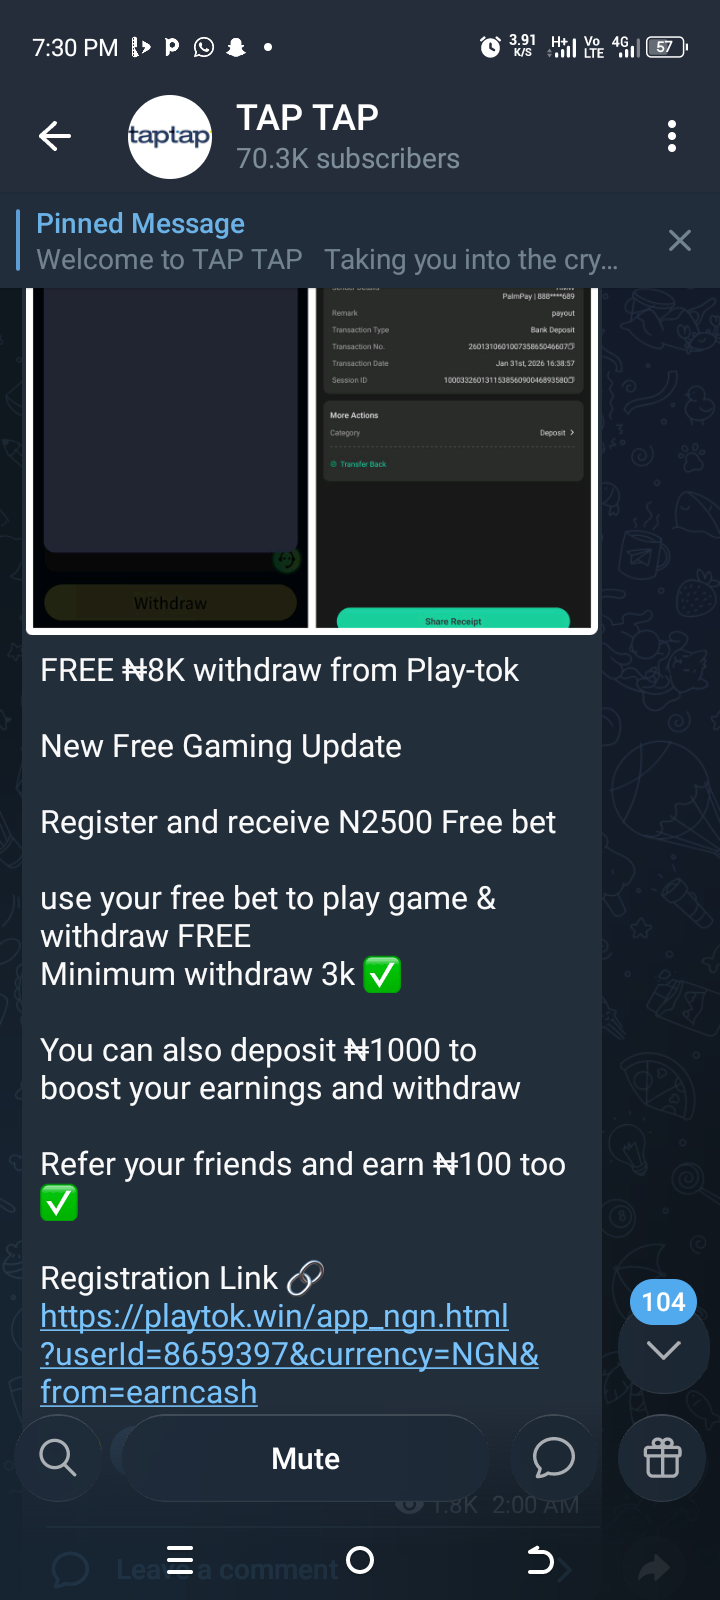Tap Android back navigation button
Viewport: 720px width, 1600px height.
point(540,1560)
